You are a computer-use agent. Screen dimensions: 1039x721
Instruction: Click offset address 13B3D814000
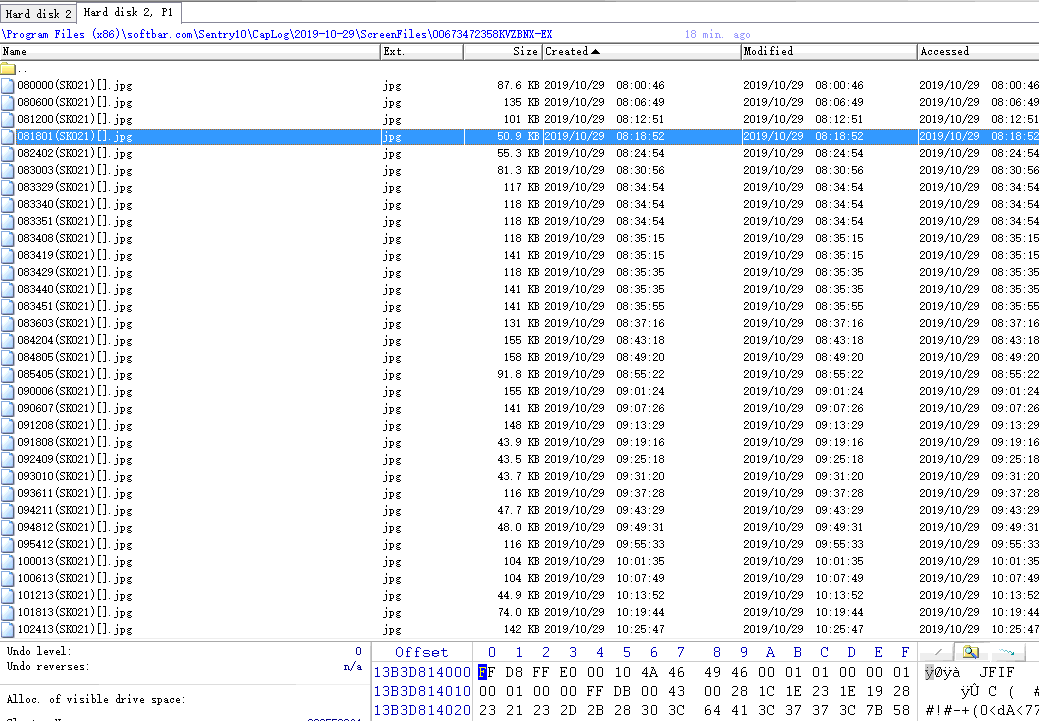(422, 673)
